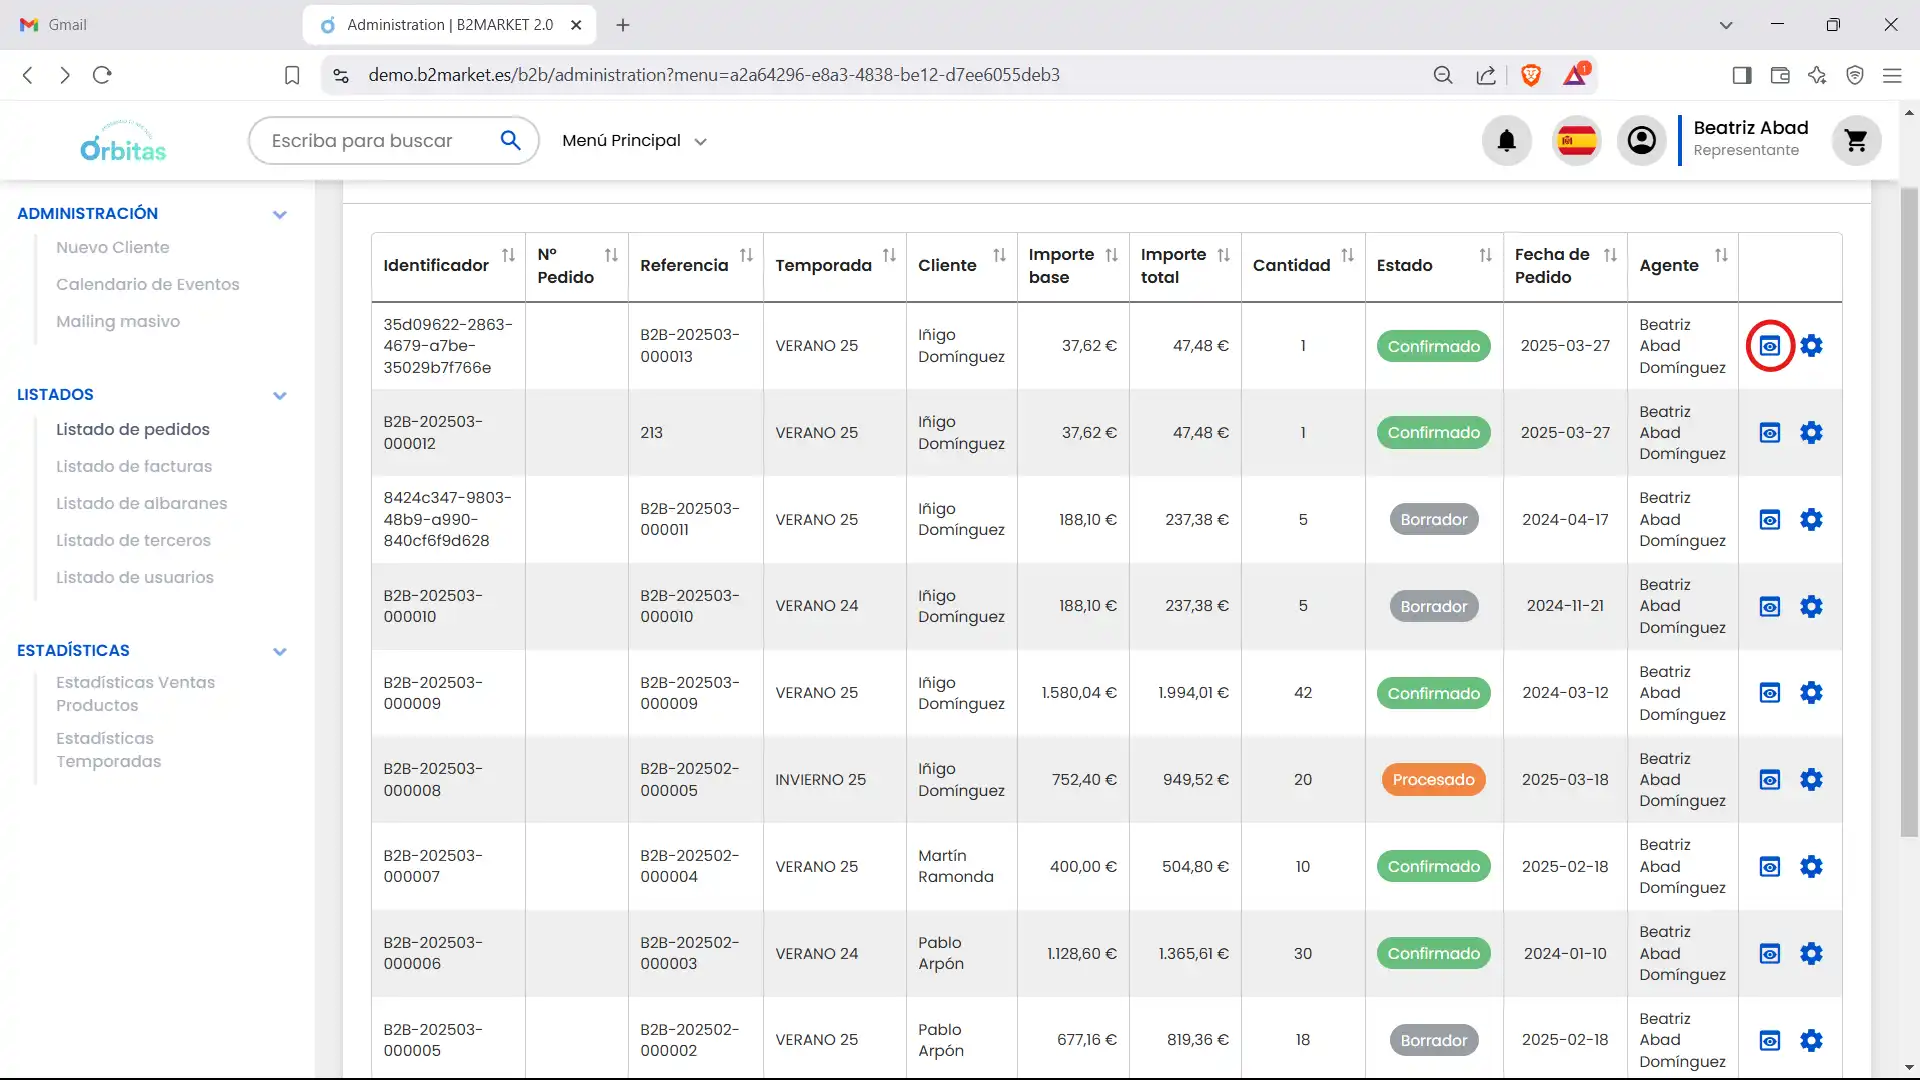Open gear settings for order B2B-202503-000009
Viewport: 1920px width, 1080px height.
(x=1811, y=693)
